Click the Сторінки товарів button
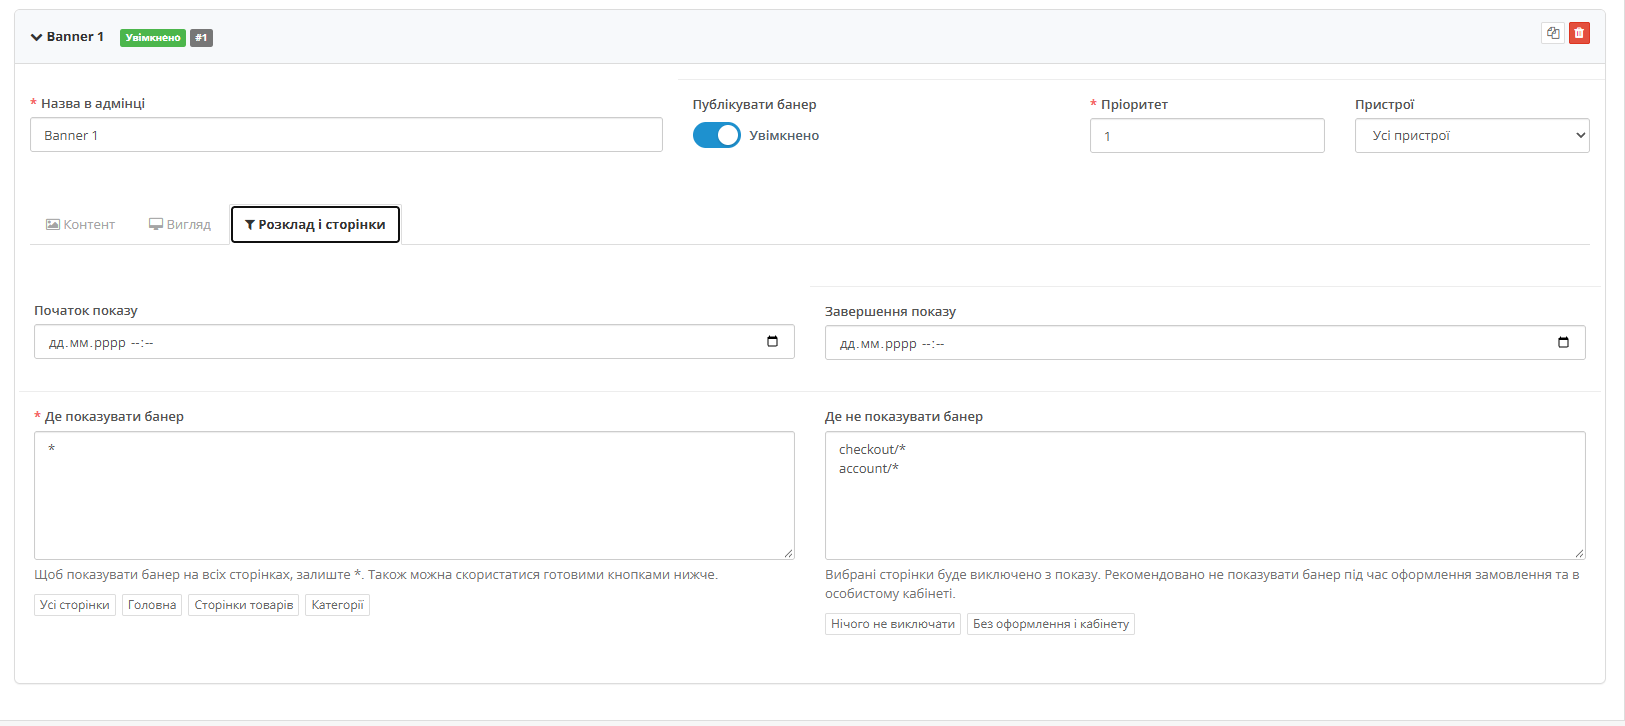1625x726 pixels. click(x=244, y=605)
